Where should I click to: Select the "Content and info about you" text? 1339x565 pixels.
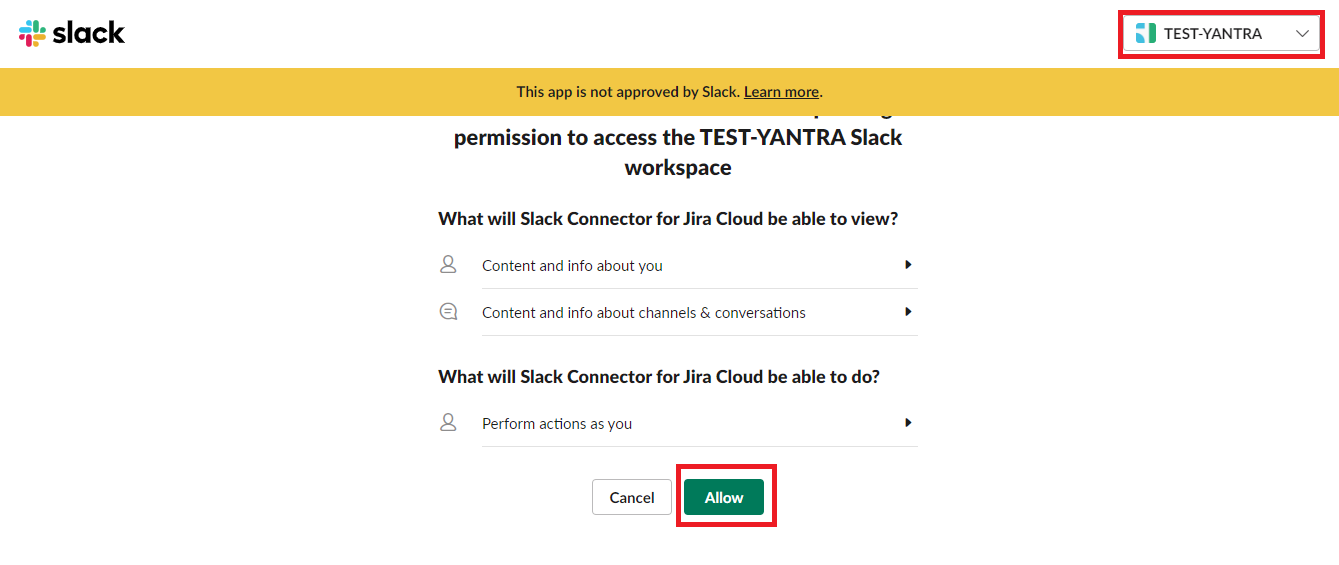pos(572,266)
